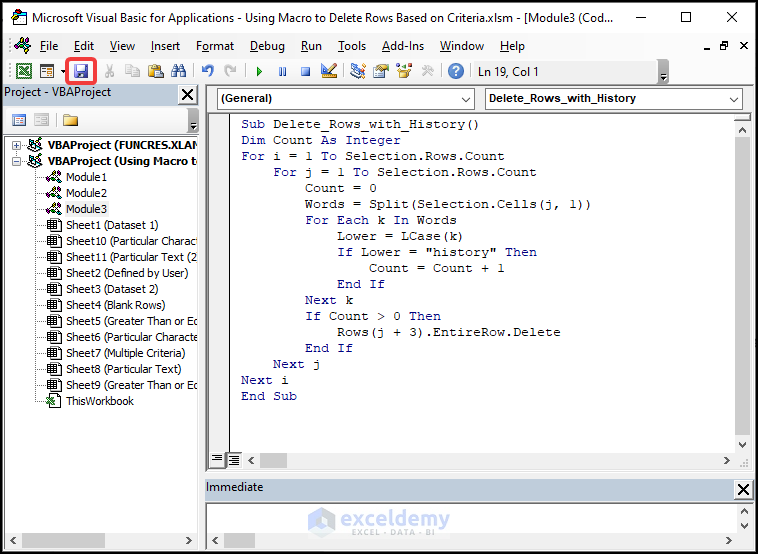The image size is (758, 554).
Task: Collapse the VBAProject (Using Macro) node
Action: tap(16, 161)
